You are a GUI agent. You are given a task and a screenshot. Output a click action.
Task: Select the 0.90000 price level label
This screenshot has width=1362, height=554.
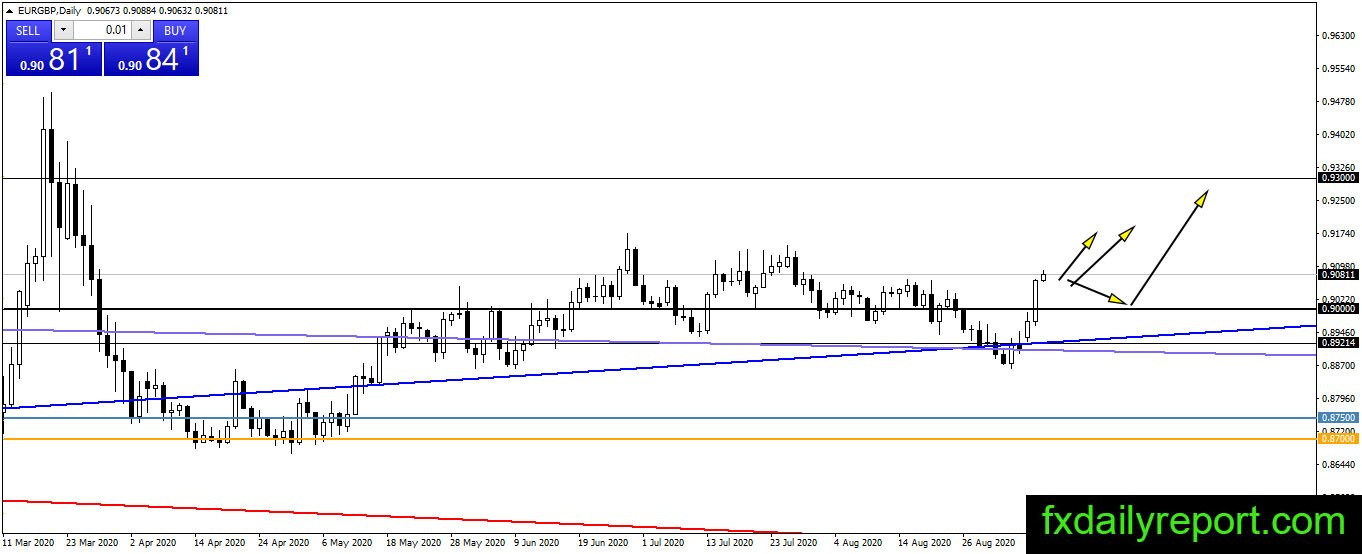pyautogui.click(x=1338, y=309)
